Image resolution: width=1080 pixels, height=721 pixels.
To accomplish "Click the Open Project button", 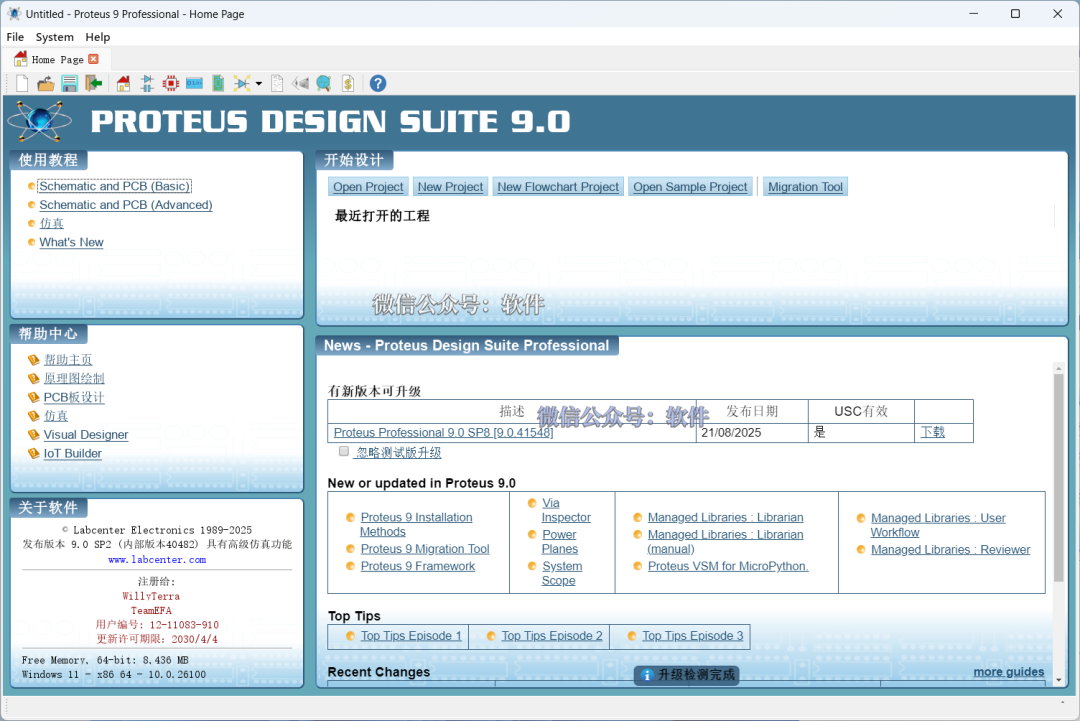I will click(368, 187).
